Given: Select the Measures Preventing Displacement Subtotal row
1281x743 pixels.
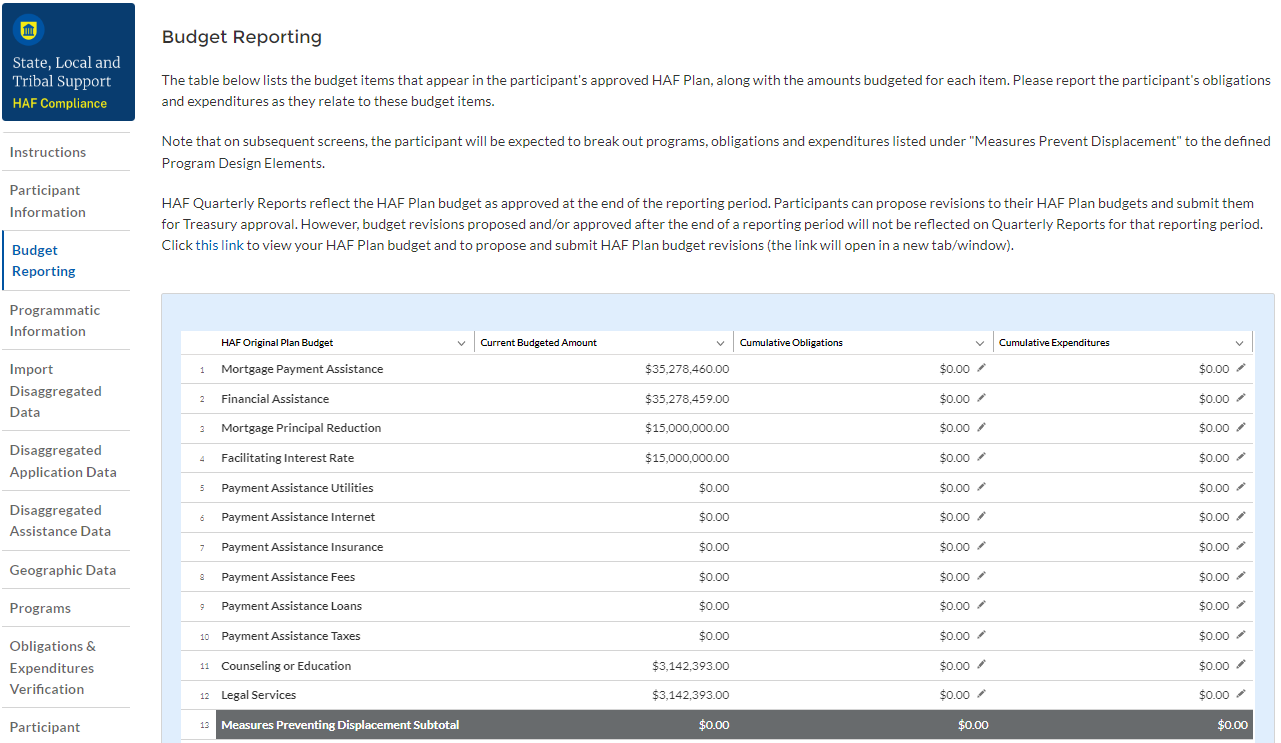Looking at the screenshot, I should 340,725.
